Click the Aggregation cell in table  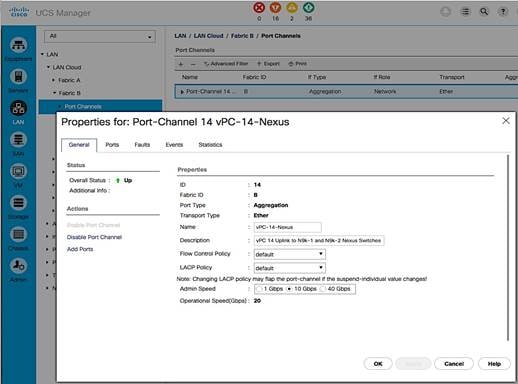tap(325, 91)
